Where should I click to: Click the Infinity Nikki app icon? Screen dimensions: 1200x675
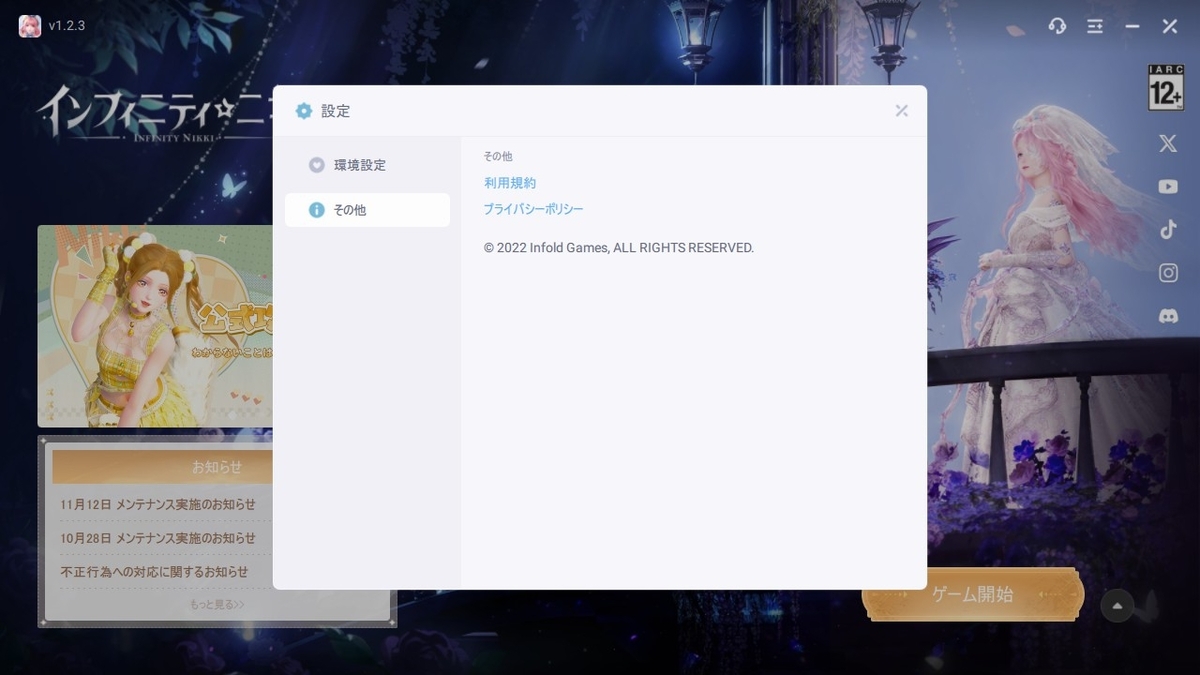tap(30, 26)
